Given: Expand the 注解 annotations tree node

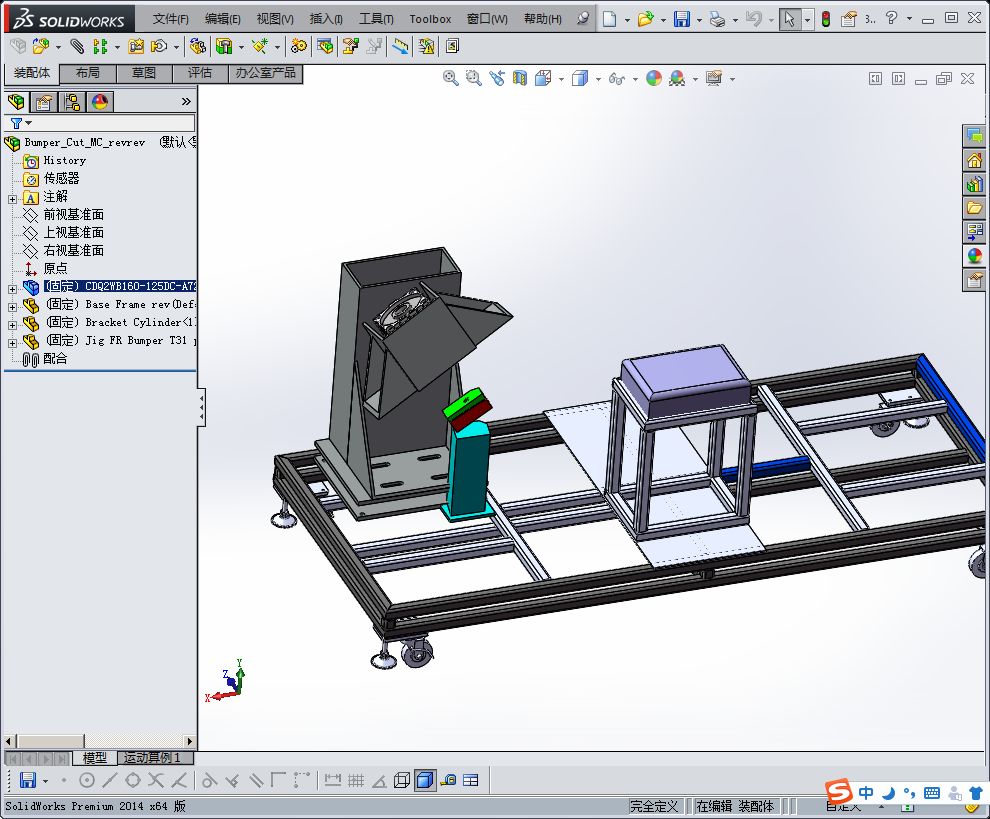Looking at the screenshot, I should click(x=12, y=198).
